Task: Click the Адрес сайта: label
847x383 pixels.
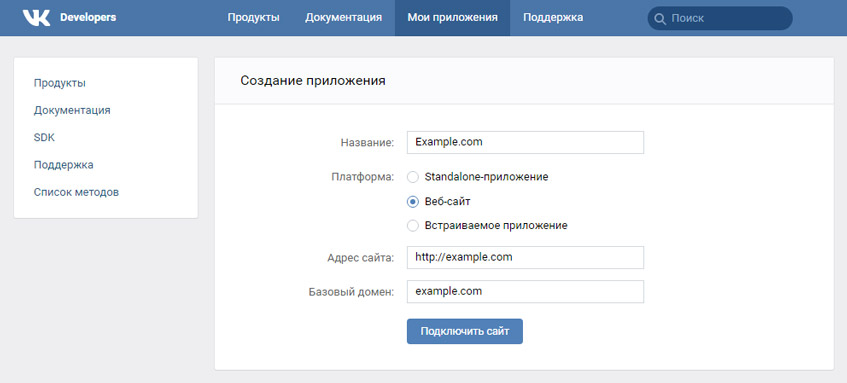Action: tap(361, 258)
